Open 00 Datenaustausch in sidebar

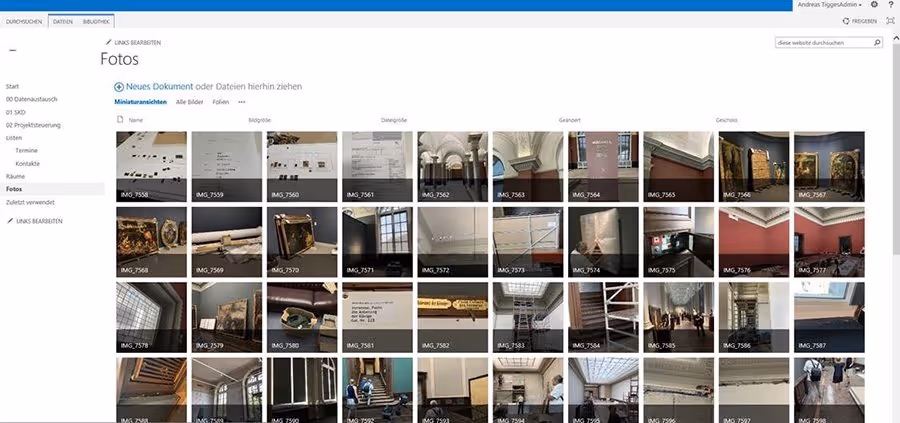pyautogui.click(x=31, y=99)
